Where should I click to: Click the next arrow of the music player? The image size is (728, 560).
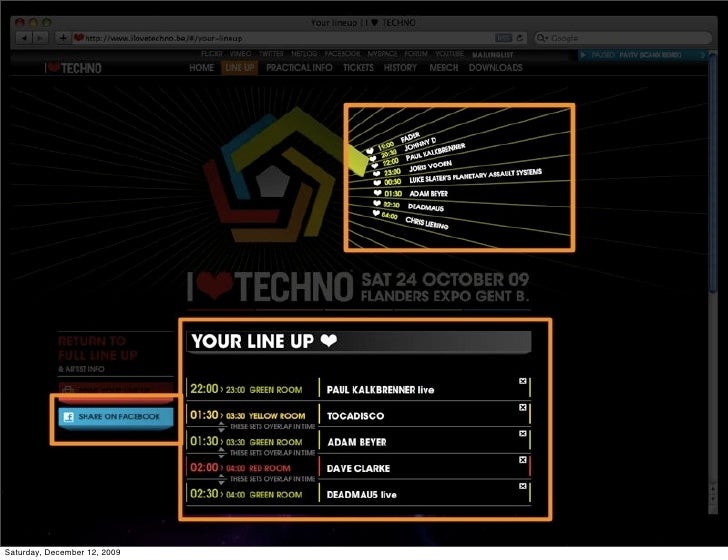coord(703,55)
